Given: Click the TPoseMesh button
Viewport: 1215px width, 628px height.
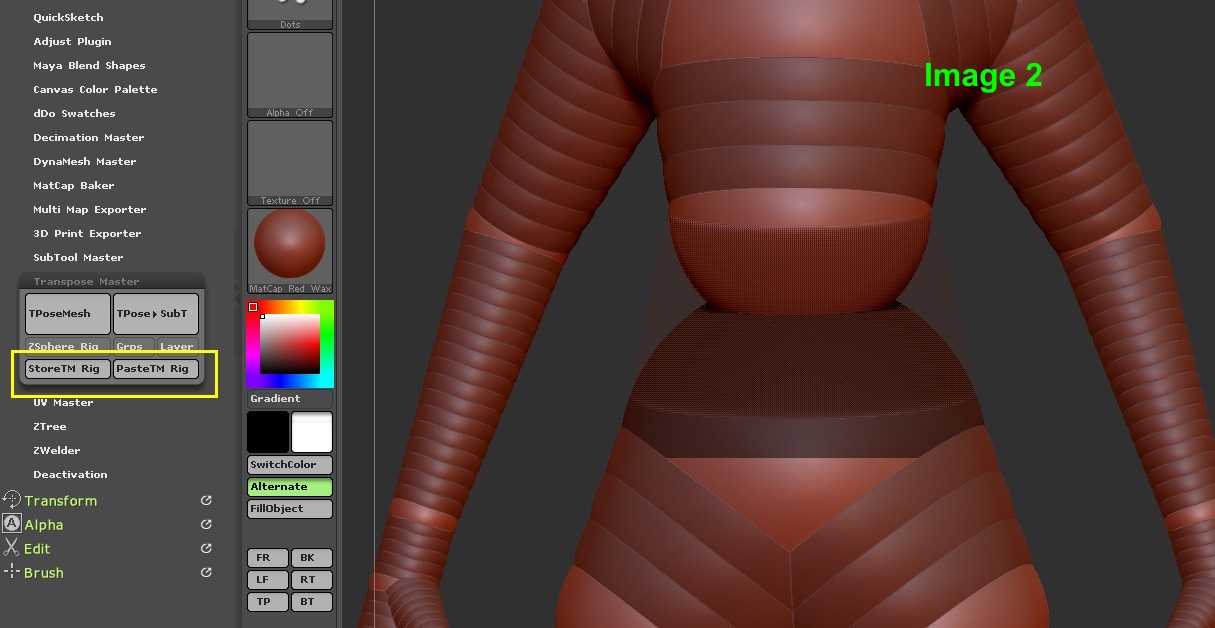Looking at the screenshot, I should point(67,313).
